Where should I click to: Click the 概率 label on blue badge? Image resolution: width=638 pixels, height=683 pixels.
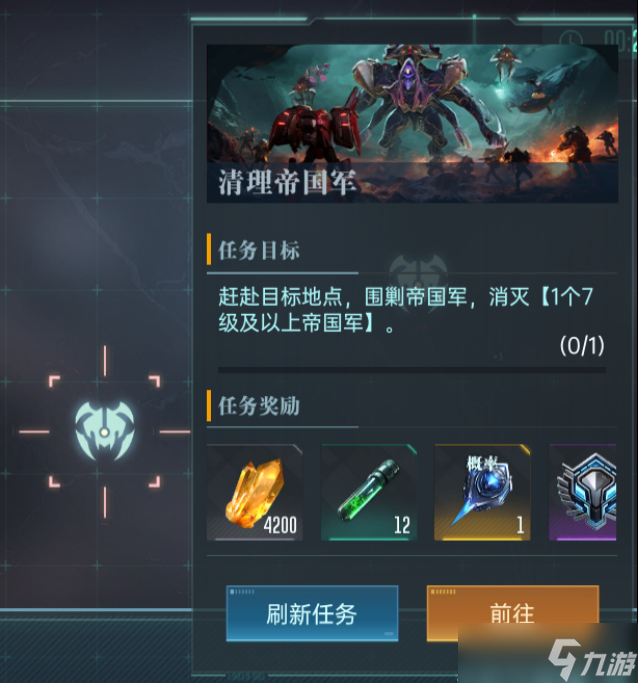pos(482,463)
